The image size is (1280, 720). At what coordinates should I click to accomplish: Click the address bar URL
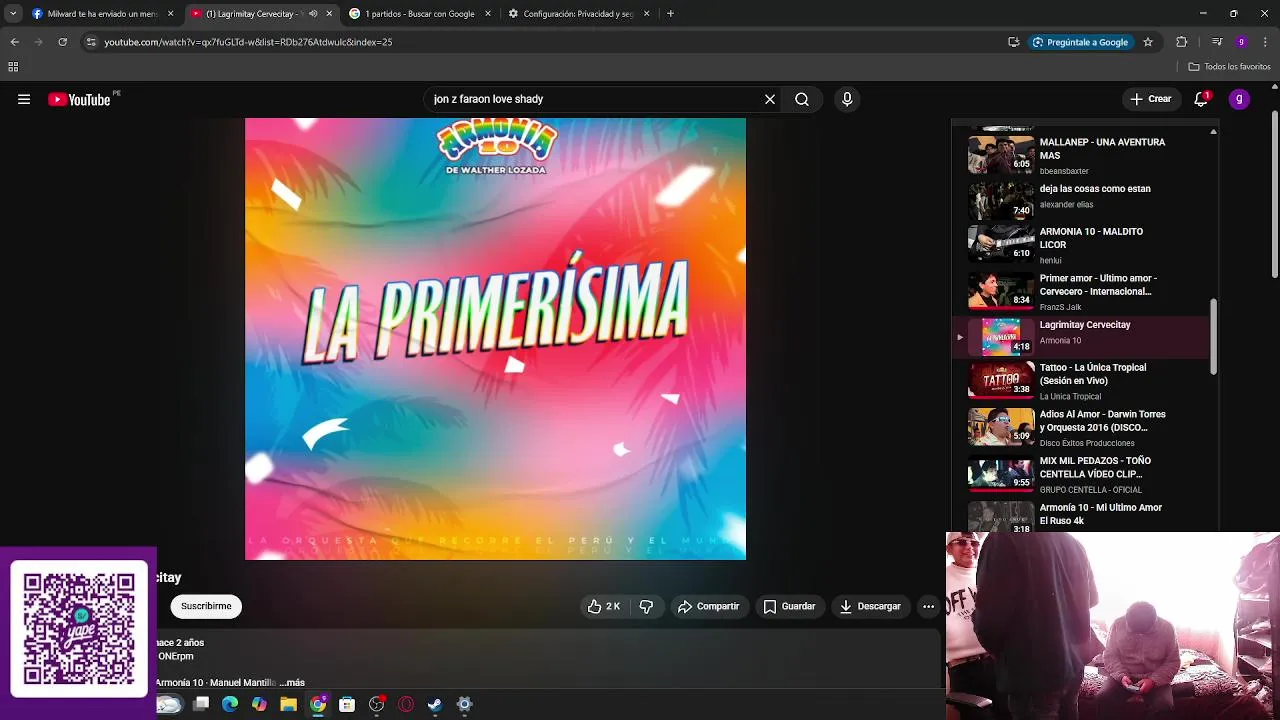coord(248,42)
